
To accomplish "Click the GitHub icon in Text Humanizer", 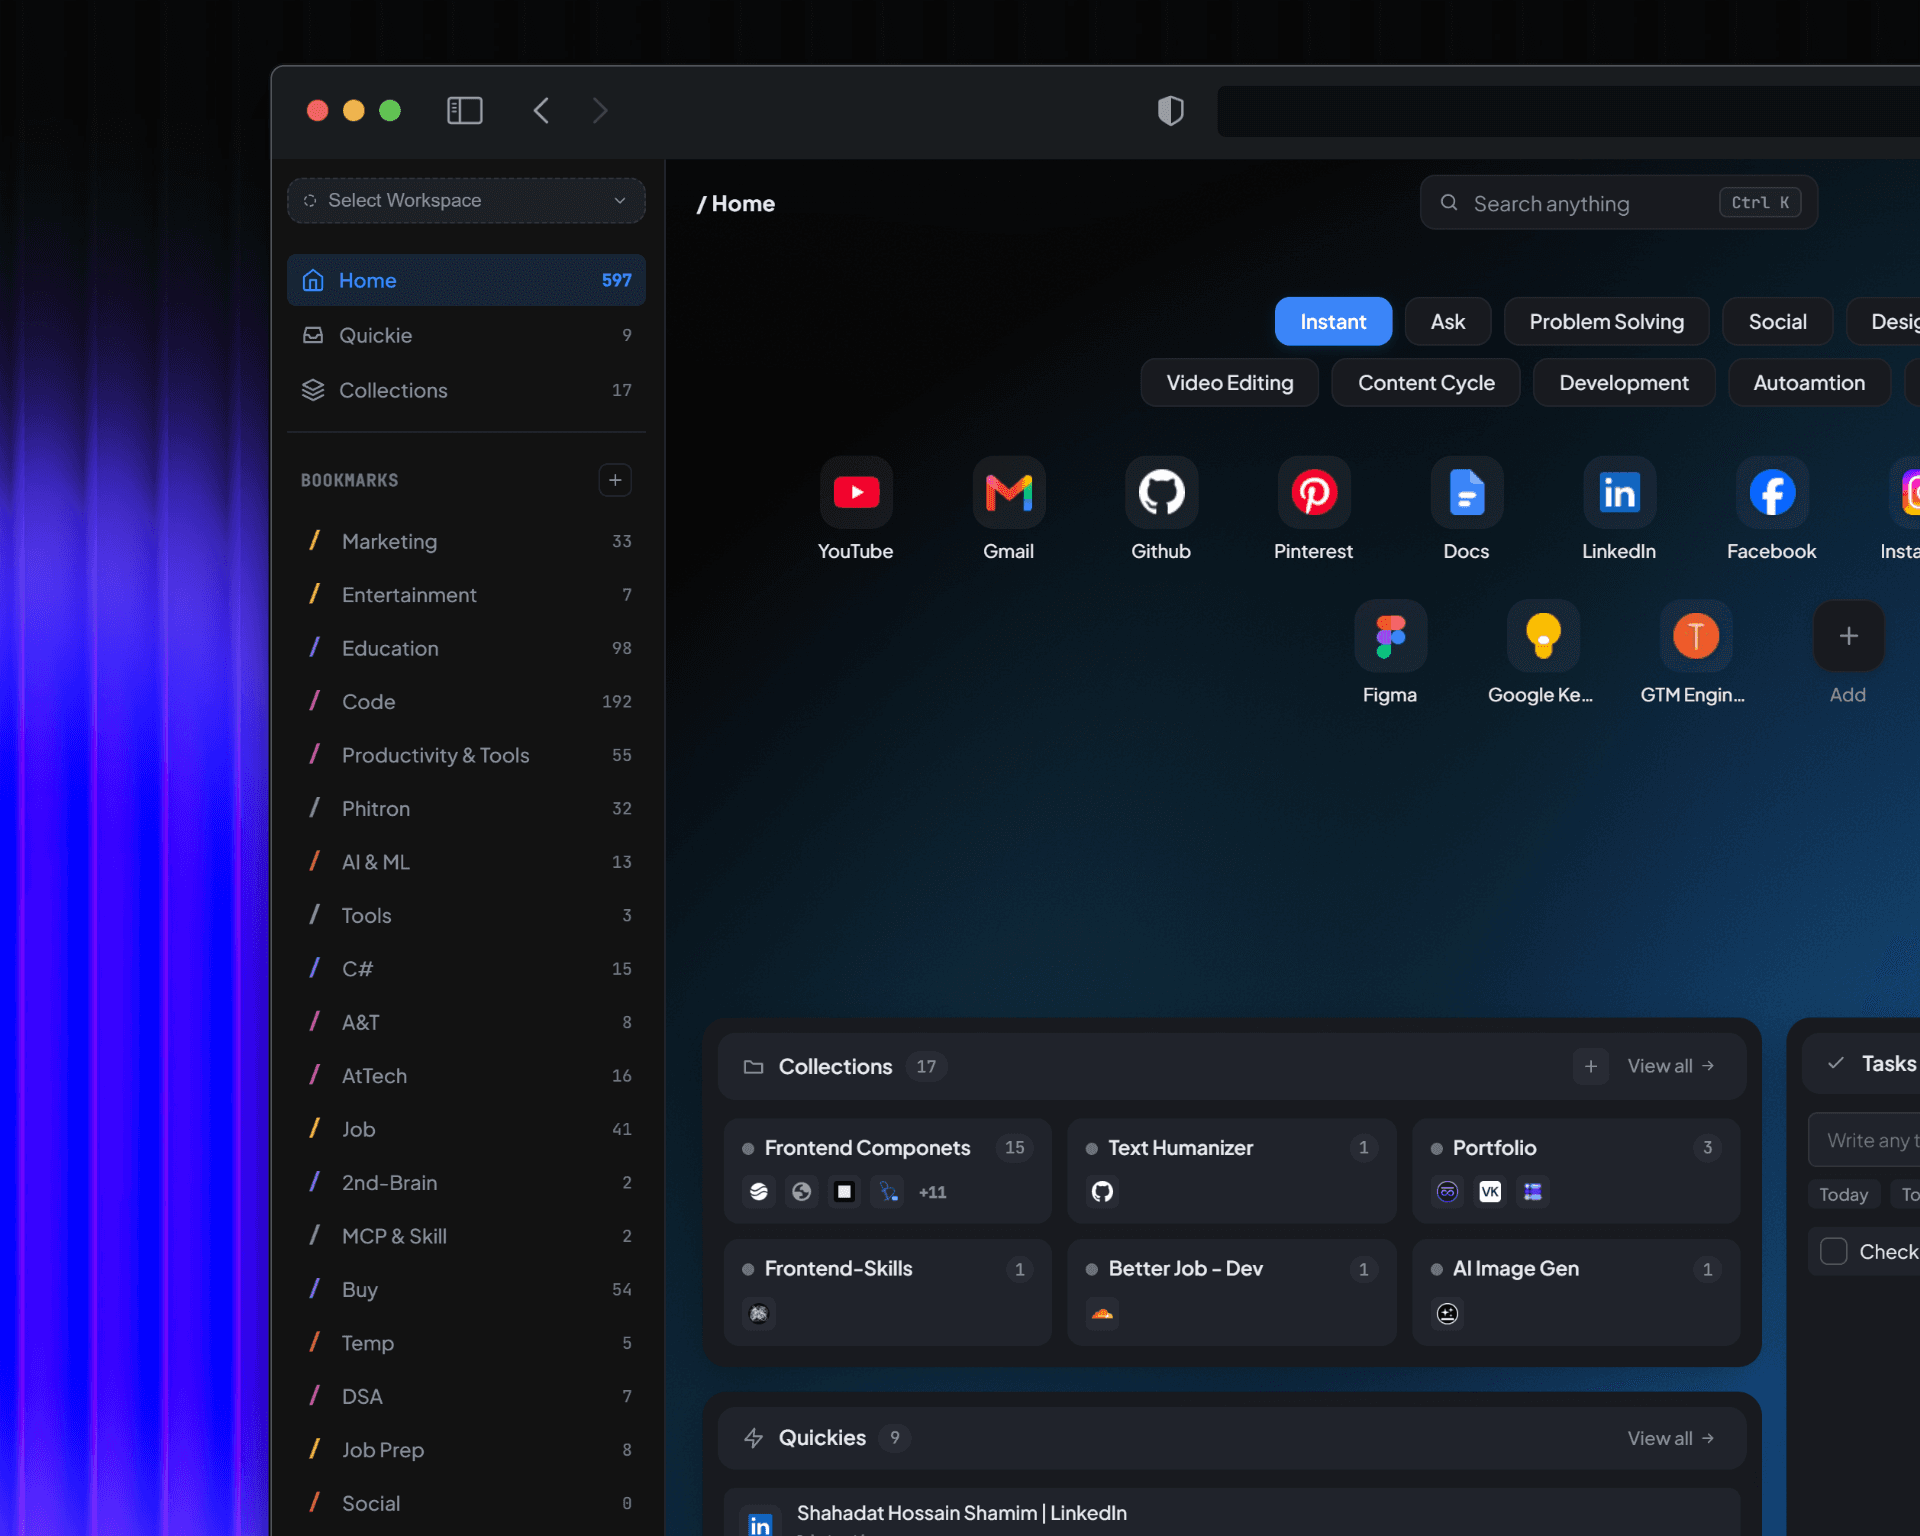I will pos(1102,1191).
